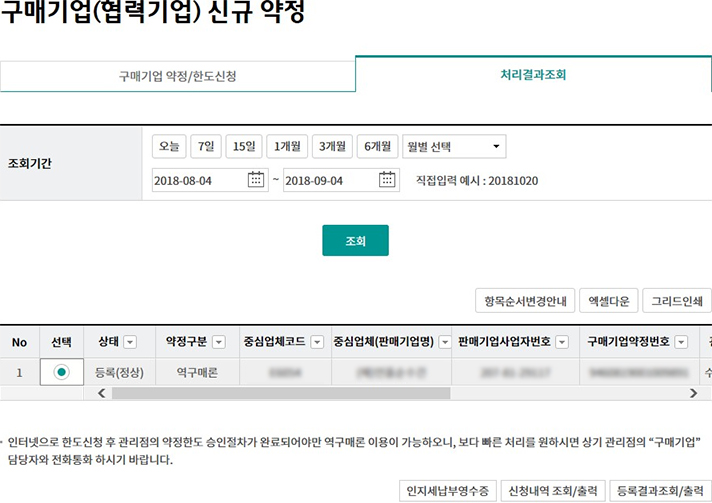The height and width of the screenshot is (503, 712).
Task: Click the green 조회 search button
Action: point(355,241)
